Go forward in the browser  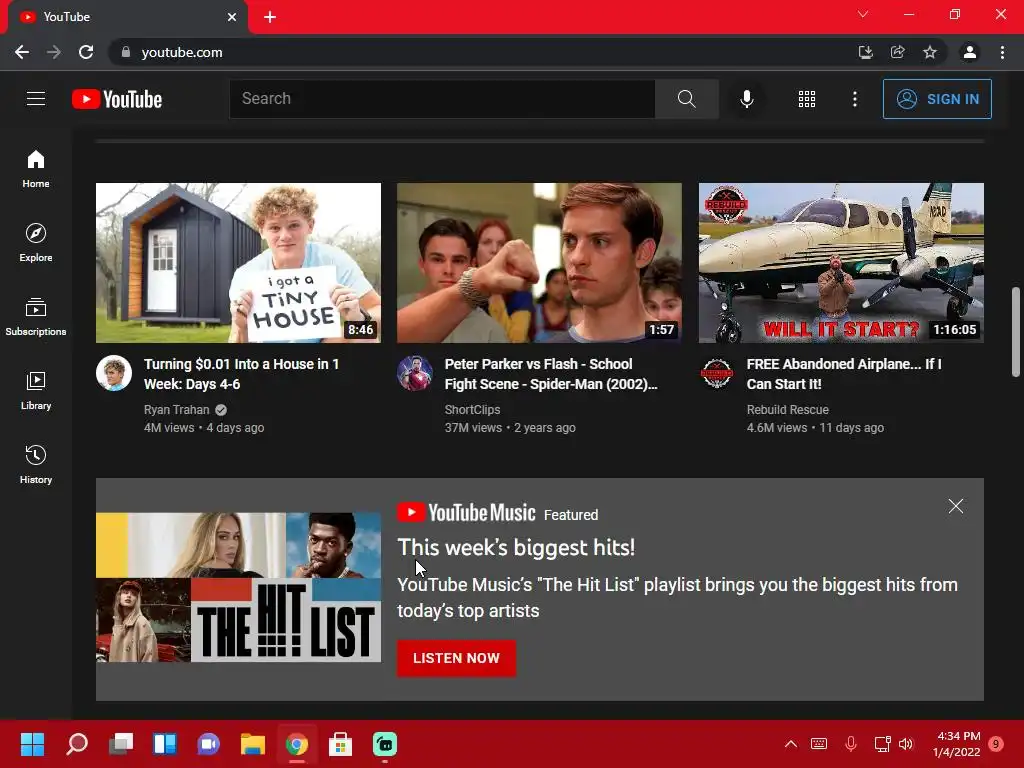pyautogui.click(x=54, y=52)
